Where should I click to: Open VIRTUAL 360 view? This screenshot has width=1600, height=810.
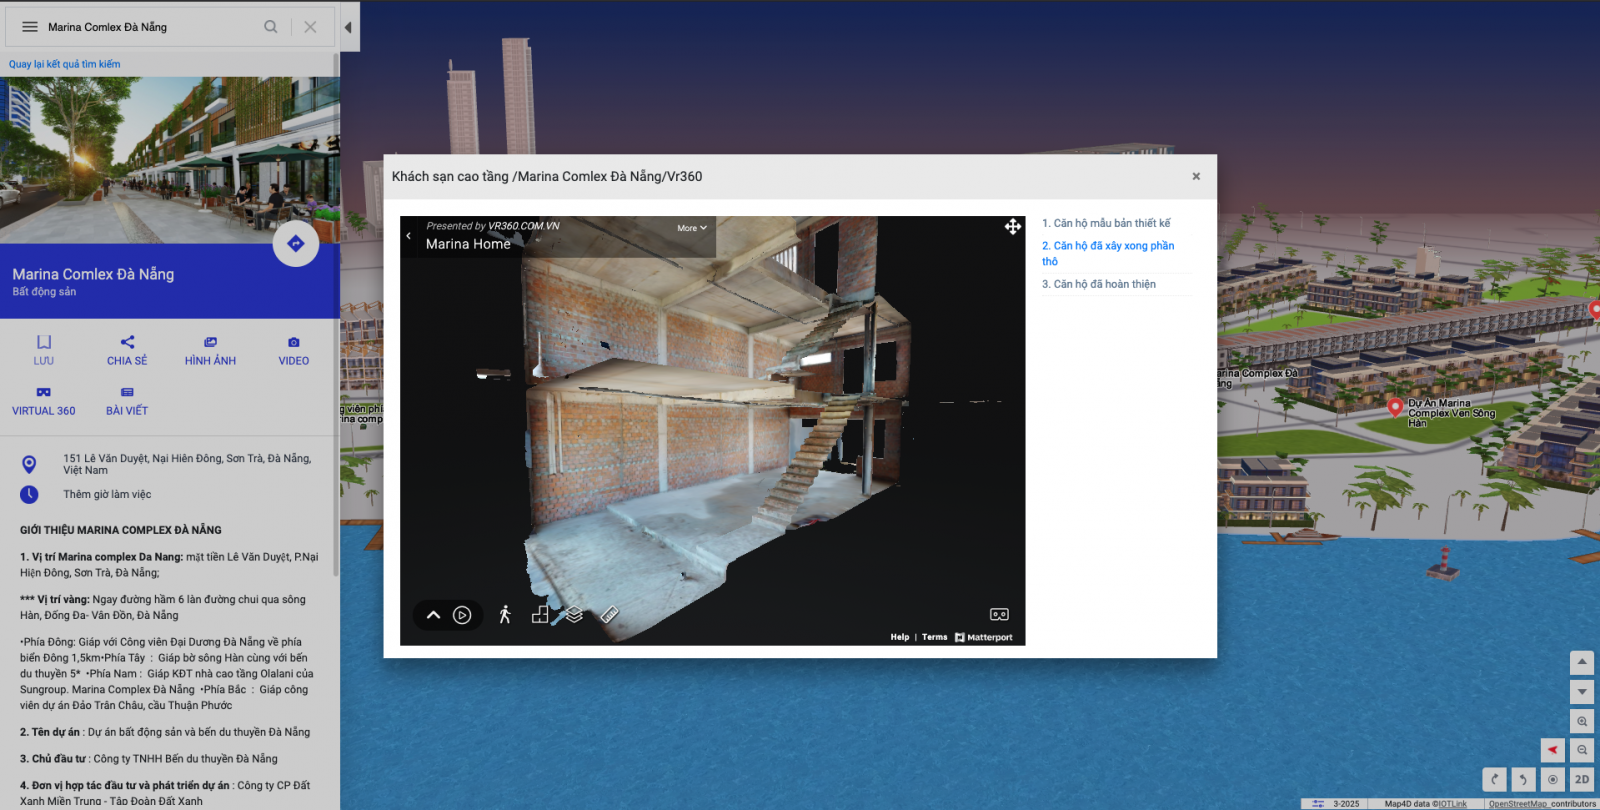(x=44, y=401)
